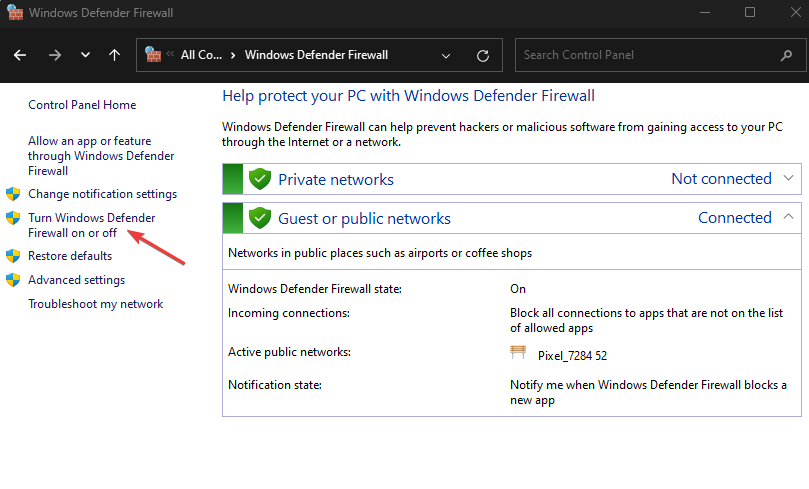Click the Private networks heading

(x=336, y=180)
